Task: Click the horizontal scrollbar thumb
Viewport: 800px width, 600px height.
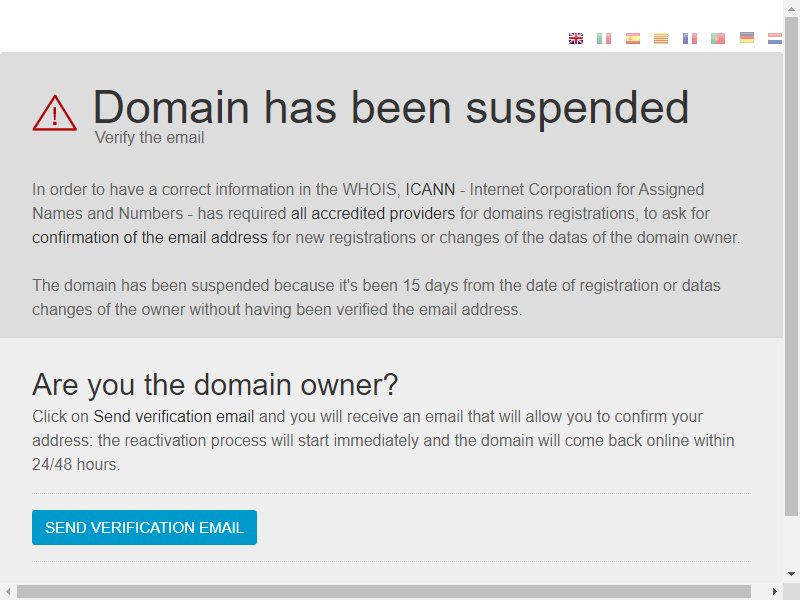Action: click(x=384, y=591)
